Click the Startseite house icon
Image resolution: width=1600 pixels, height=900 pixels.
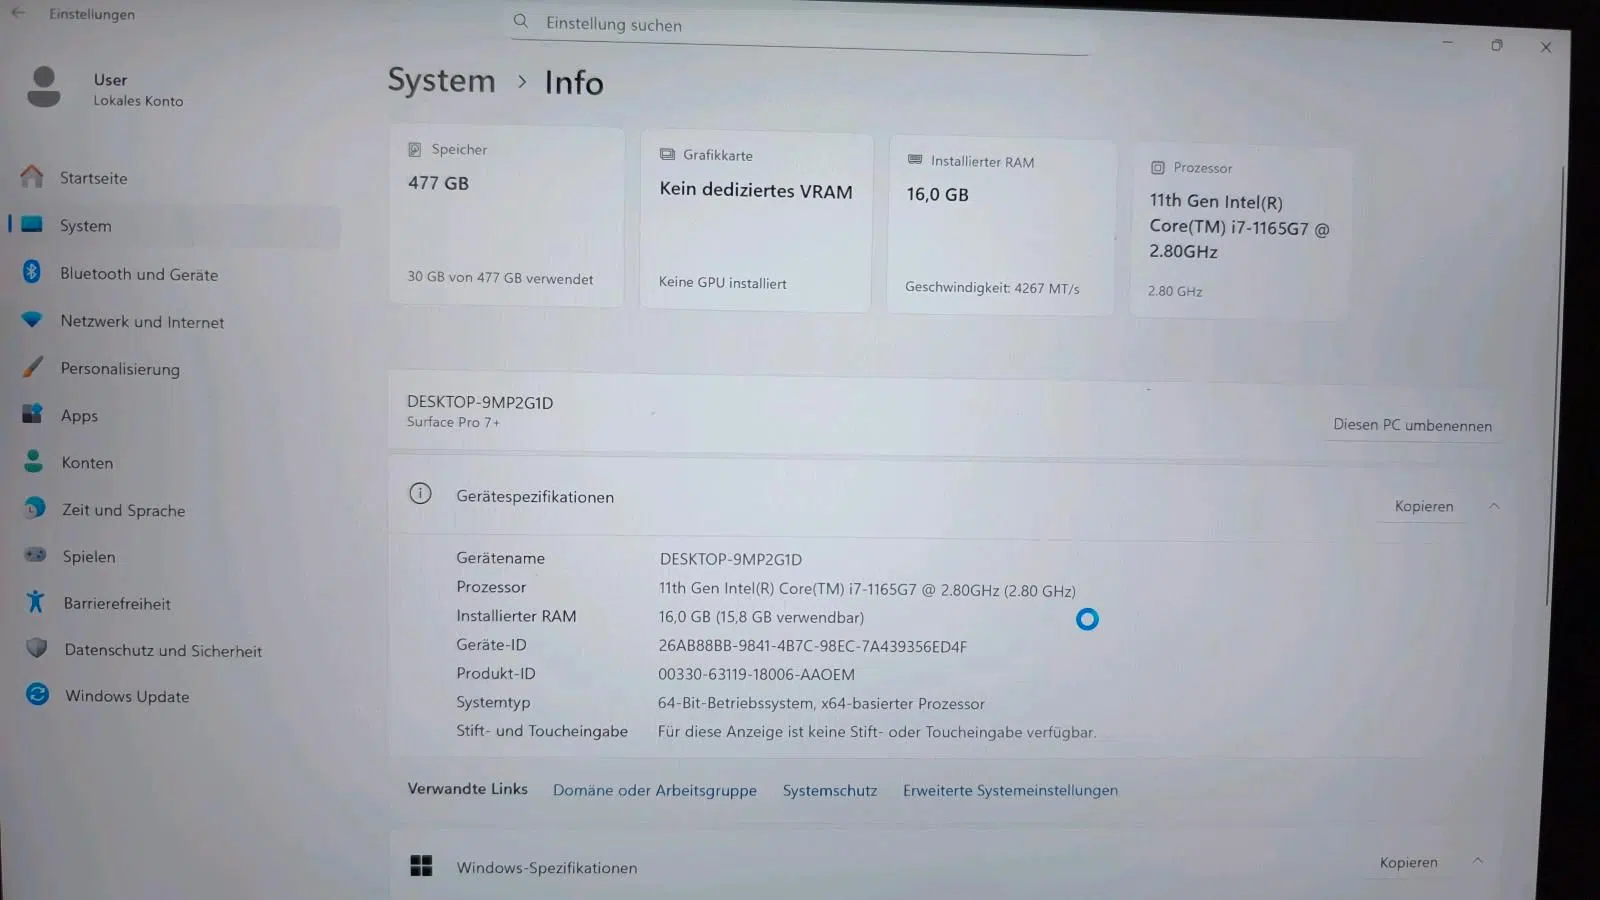coord(32,177)
